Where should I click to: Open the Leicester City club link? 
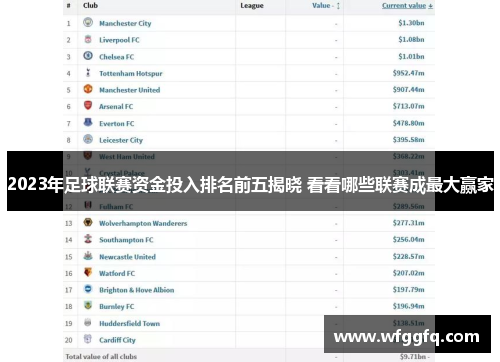point(121,140)
